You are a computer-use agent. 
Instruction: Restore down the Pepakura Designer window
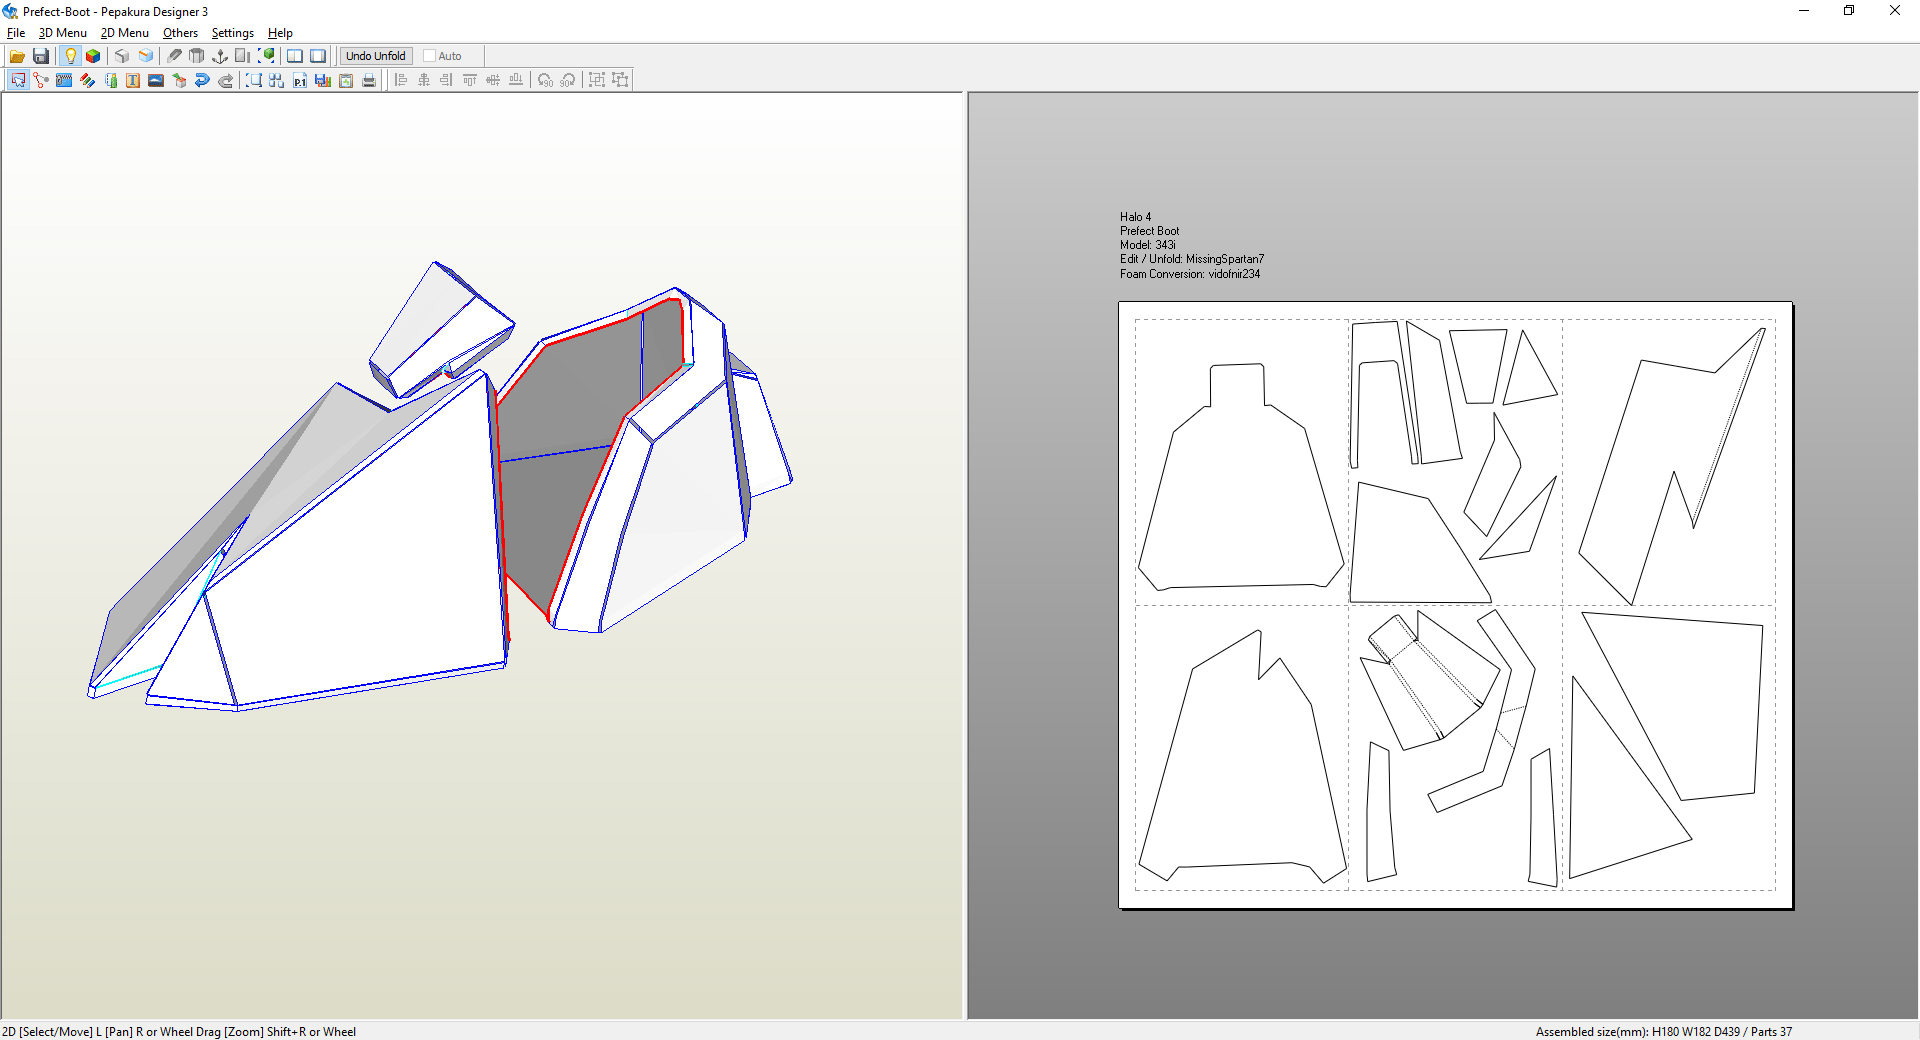pyautogui.click(x=1849, y=11)
